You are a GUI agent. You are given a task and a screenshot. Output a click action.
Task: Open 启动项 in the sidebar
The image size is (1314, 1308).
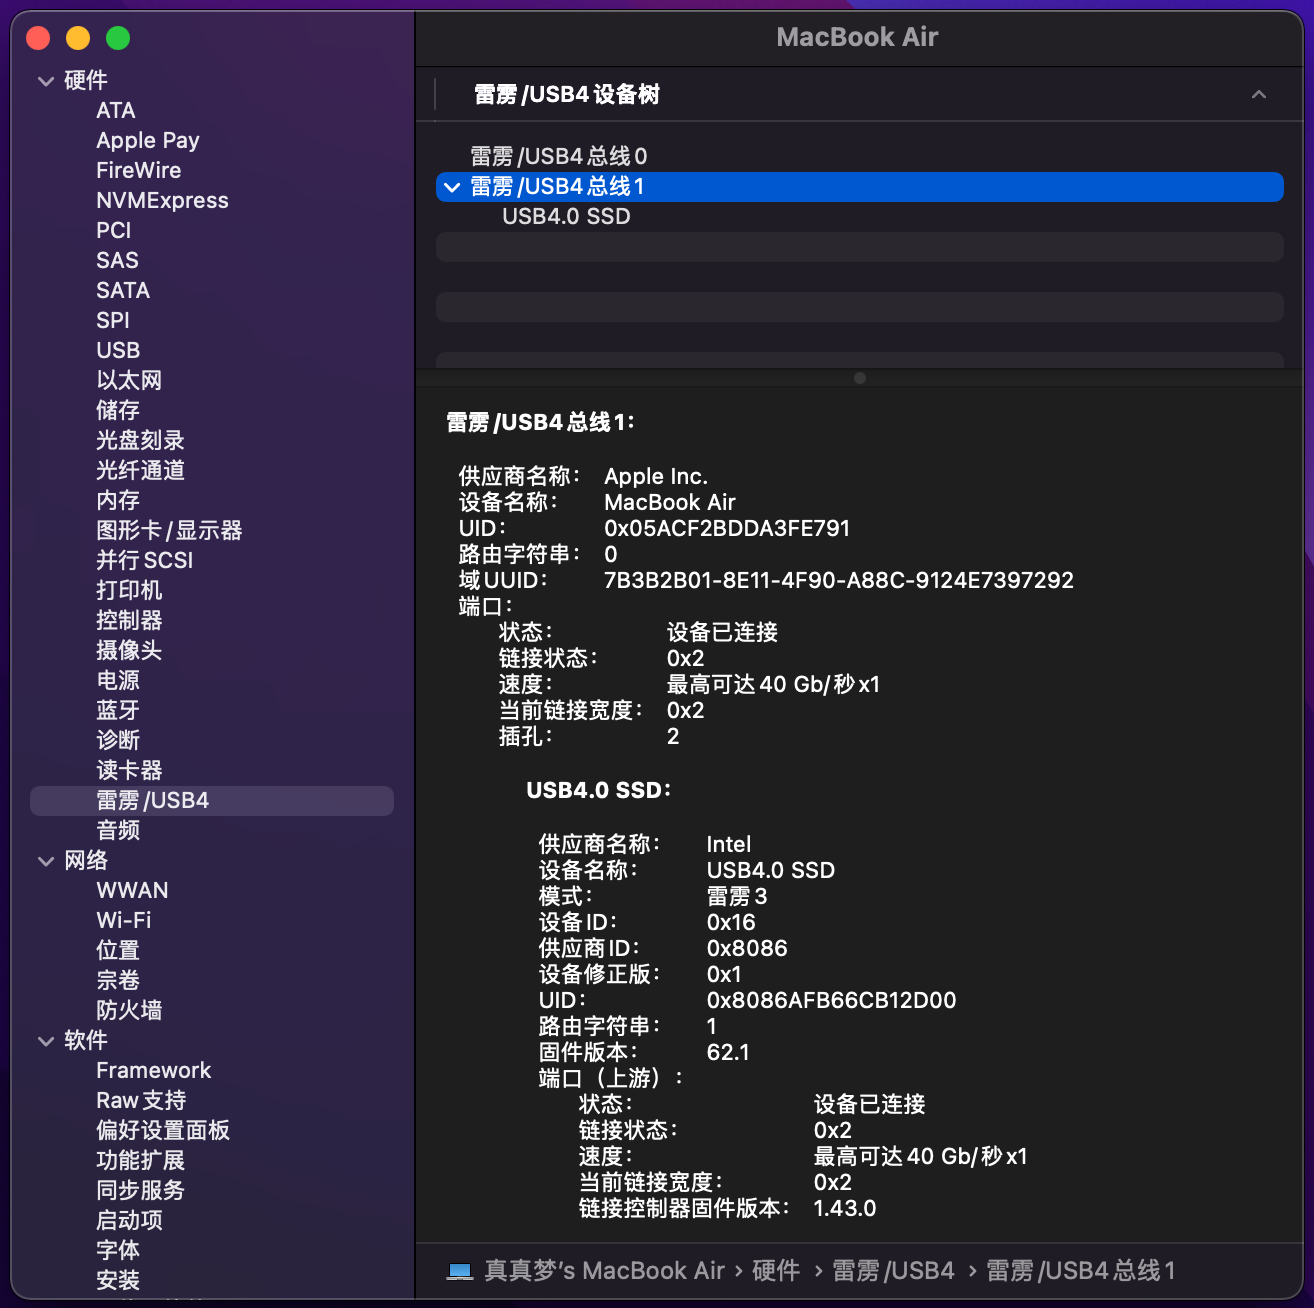tap(129, 1221)
